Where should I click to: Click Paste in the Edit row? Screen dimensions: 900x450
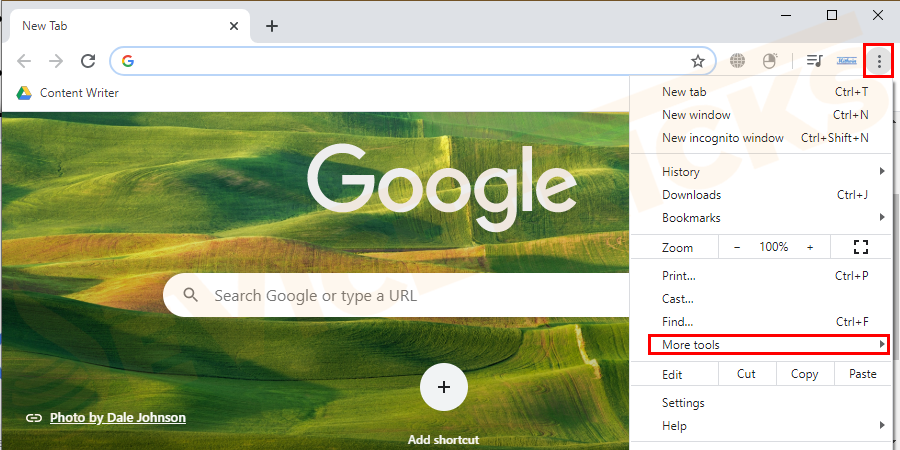[863, 374]
